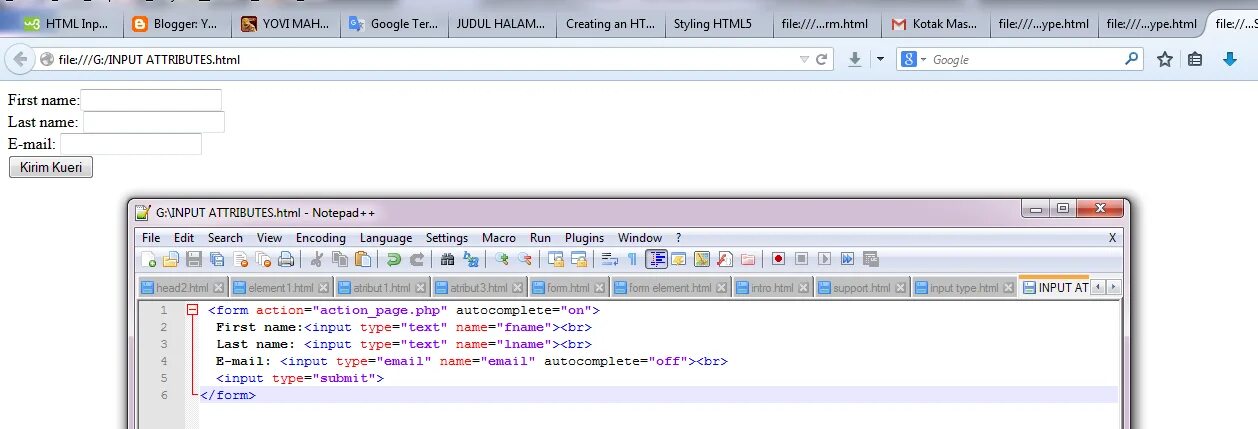The image size is (1258, 429).
Task: Click the Cut scissors icon in Notepad++
Action: [x=316, y=260]
